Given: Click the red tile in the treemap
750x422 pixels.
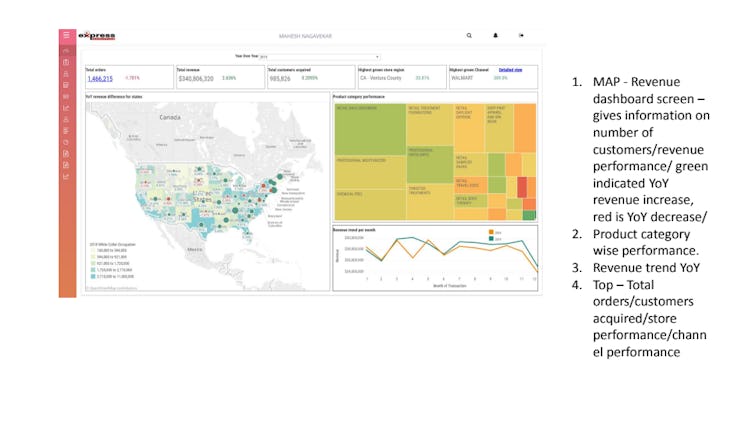Looking at the screenshot, I should click(x=522, y=187).
